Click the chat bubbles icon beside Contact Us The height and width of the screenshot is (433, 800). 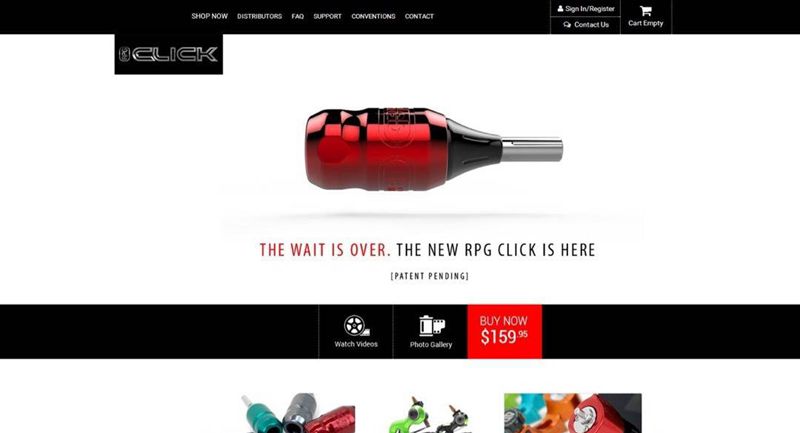tap(567, 24)
